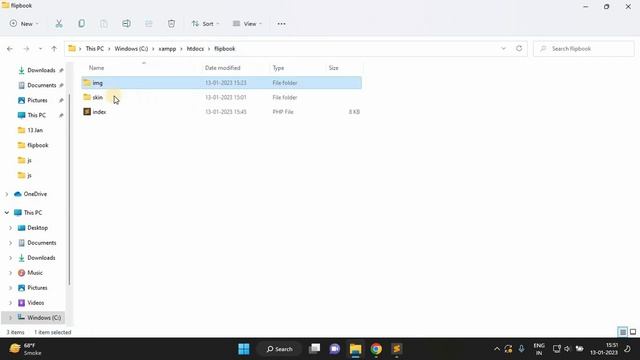Click 'Windows (C:)' in the address breadcrumb
Screen dimensions: 640x360
(131, 49)
